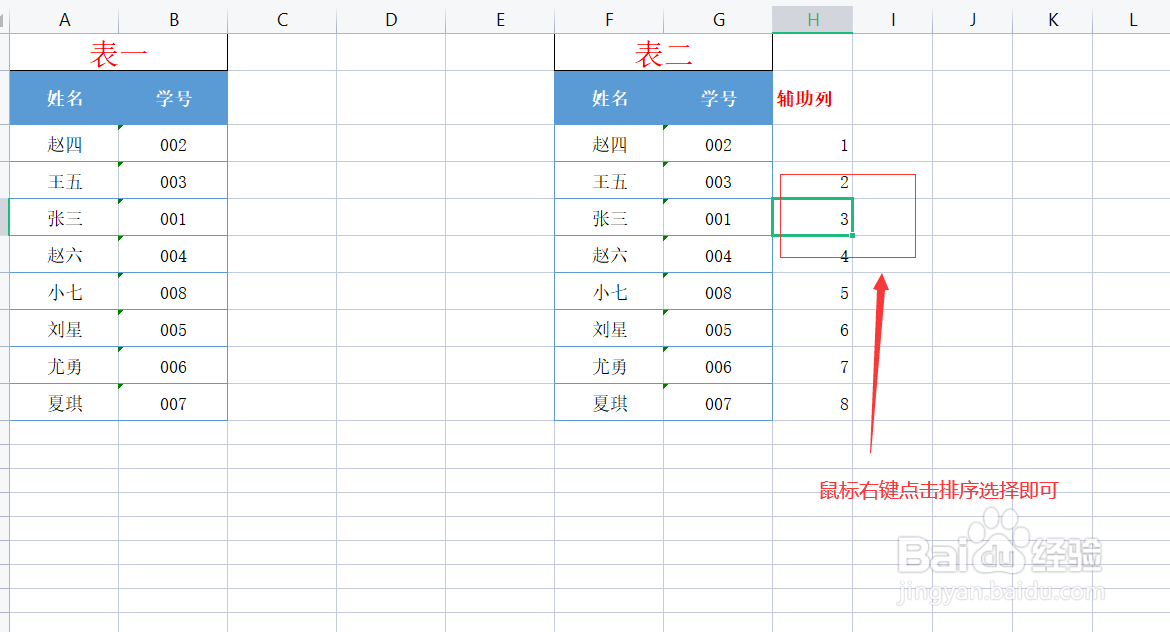Select the 夏琪 cell in 表一
Image resolution: width=1170 pixels, height=632 pixels.
(x=64, y=402)
